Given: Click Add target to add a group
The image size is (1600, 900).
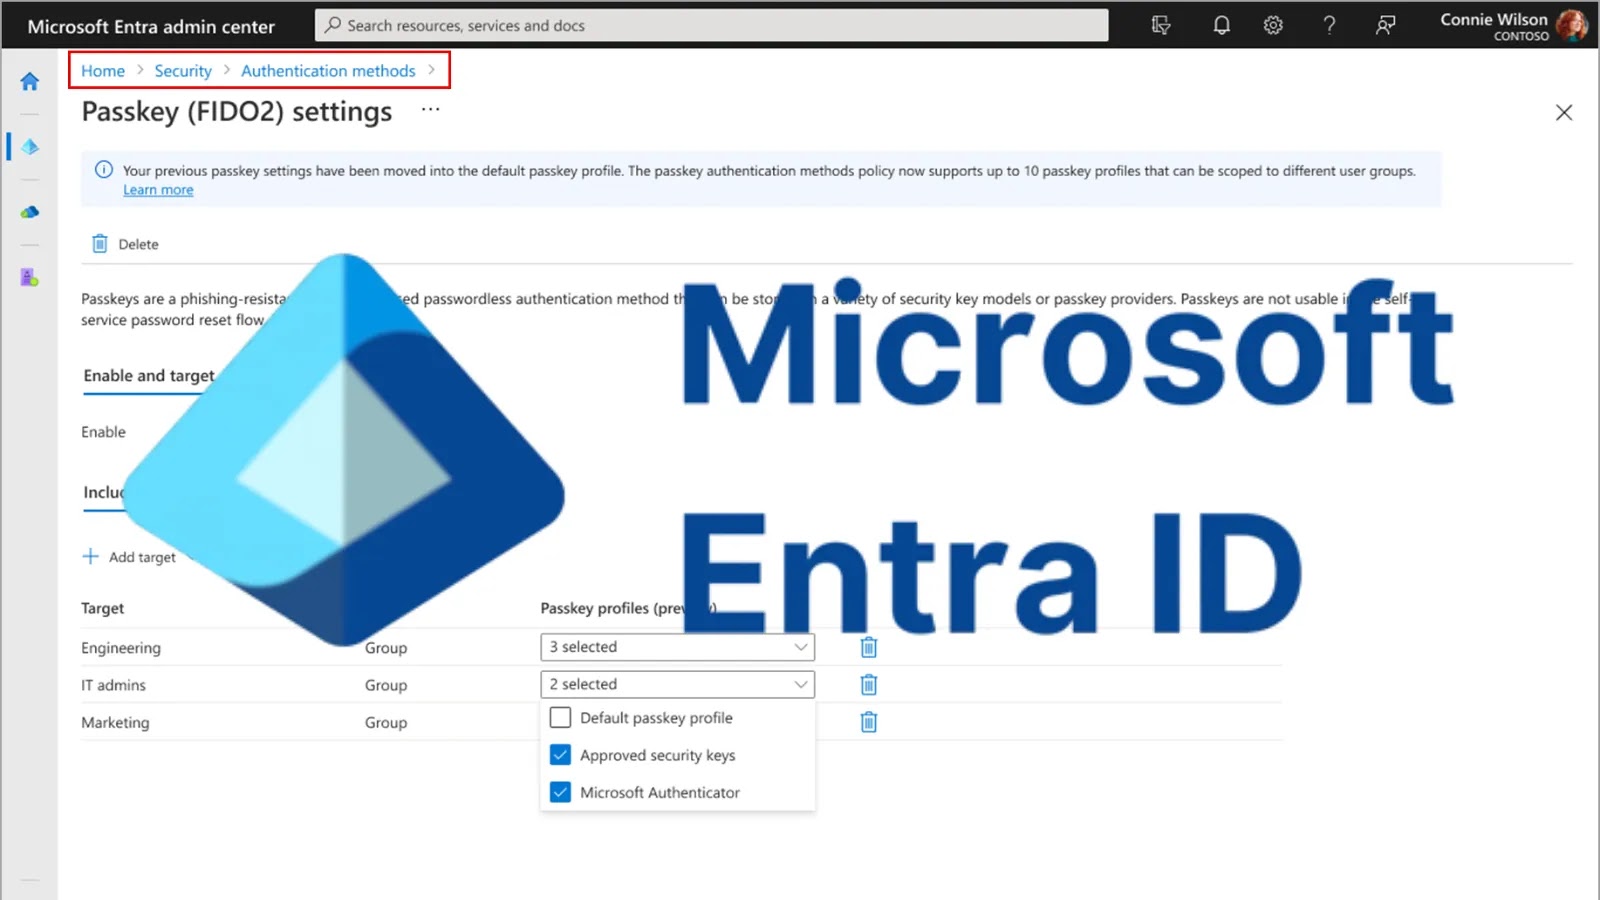Looking at the screenshot, I should (x=140, y=556).
